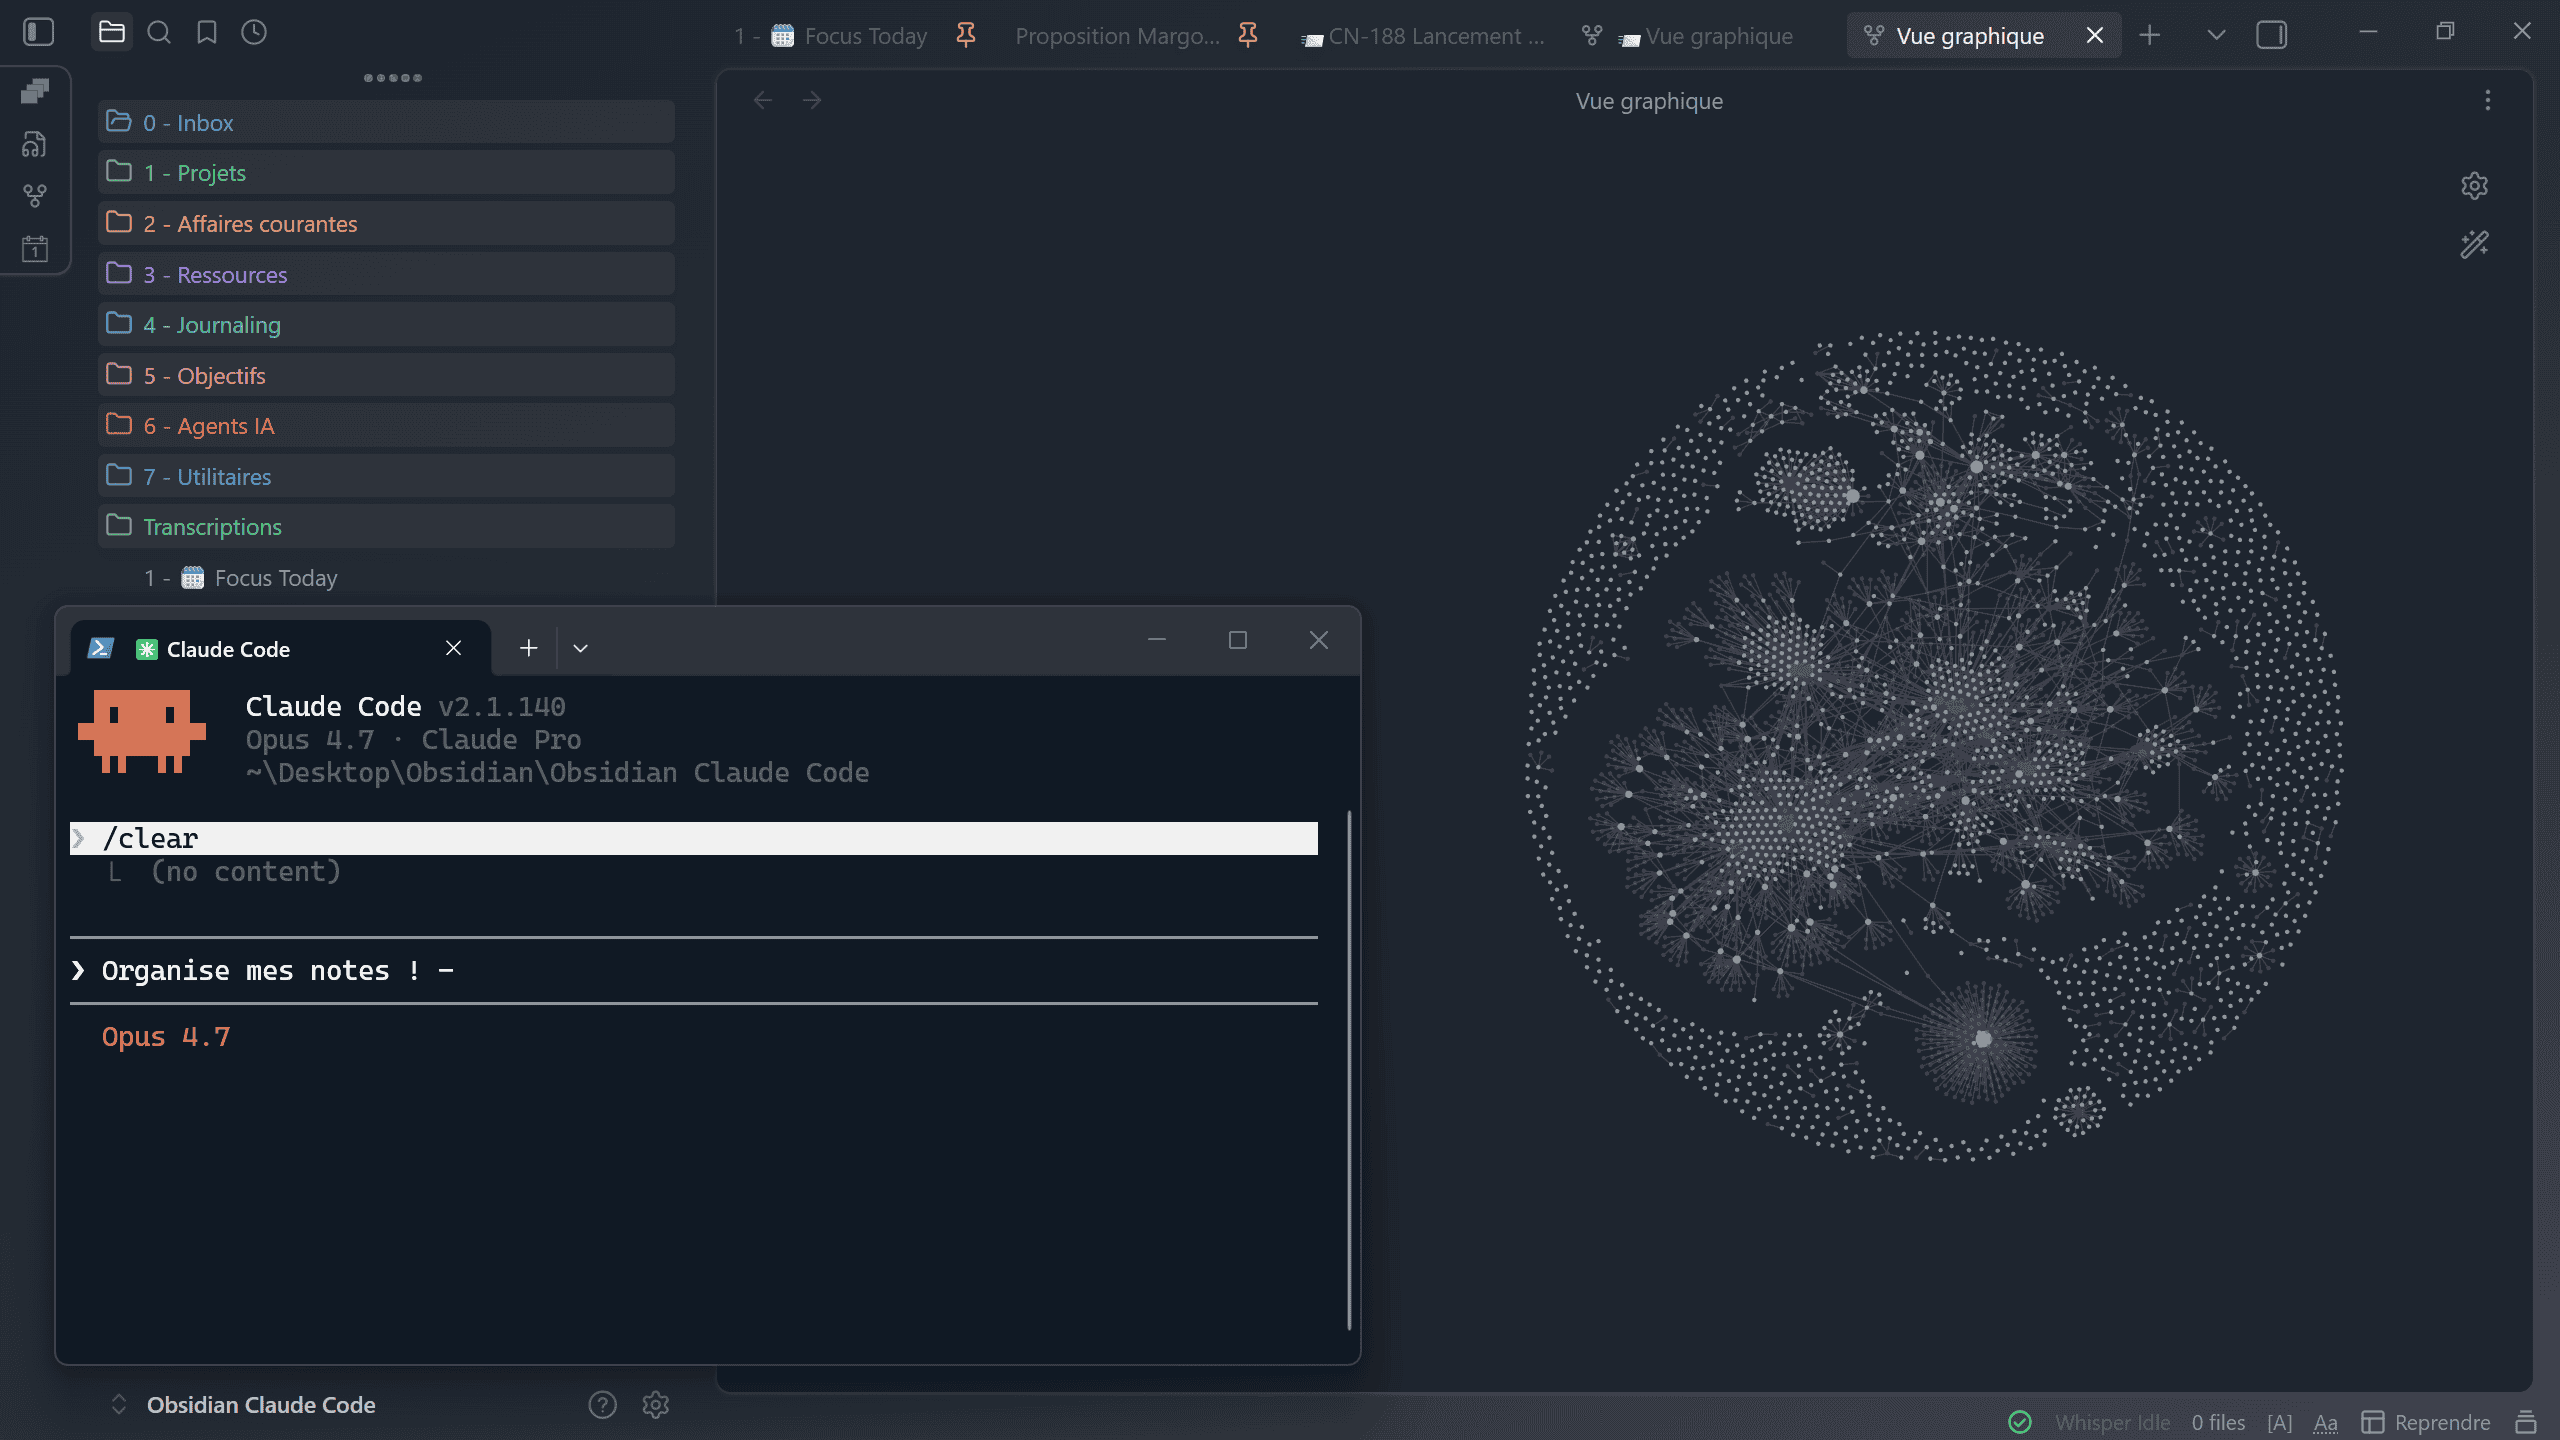This screenshot has width=2560, height=1440.
Task: Click the 0 files status bar entry
Action: (x=2218, y=1422)
